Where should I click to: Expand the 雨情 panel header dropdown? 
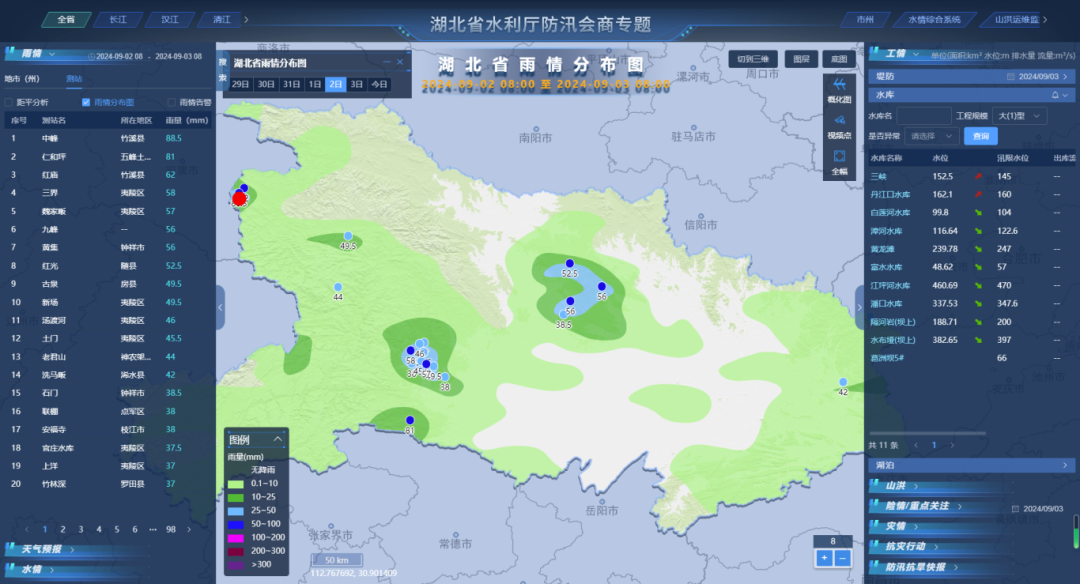(x=52, y=54)
